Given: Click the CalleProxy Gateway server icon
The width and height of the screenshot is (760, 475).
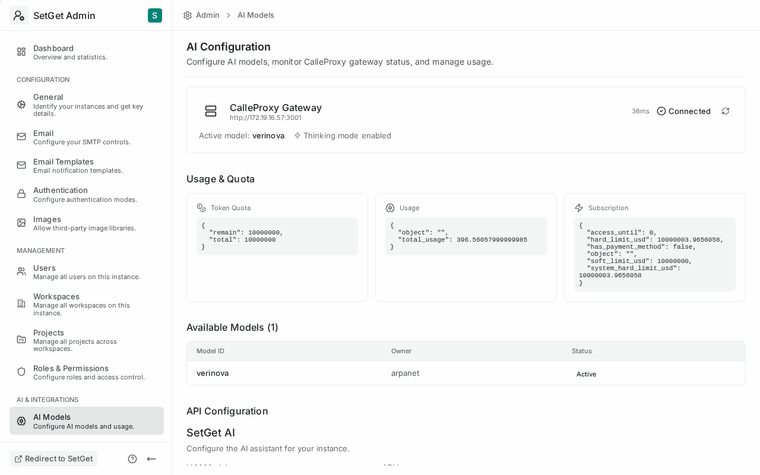Looking at the screenshot, I should click(x=210, y=111).
